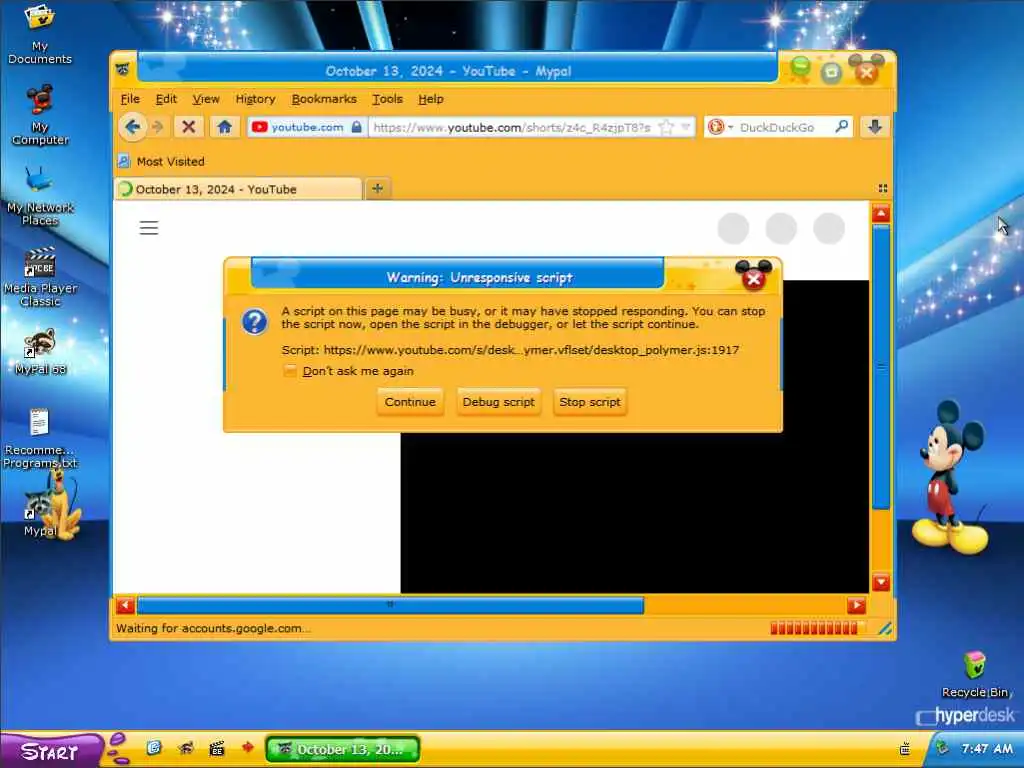This screenshot has width=1024, height=768.
Task: Launch Media Player Classic from desktop
Action: 40,277
